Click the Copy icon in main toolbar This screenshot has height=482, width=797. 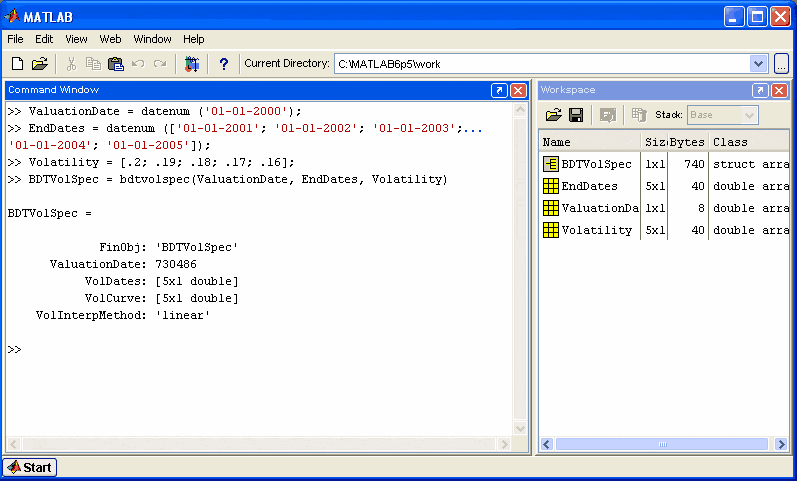[x=93, y=64]
